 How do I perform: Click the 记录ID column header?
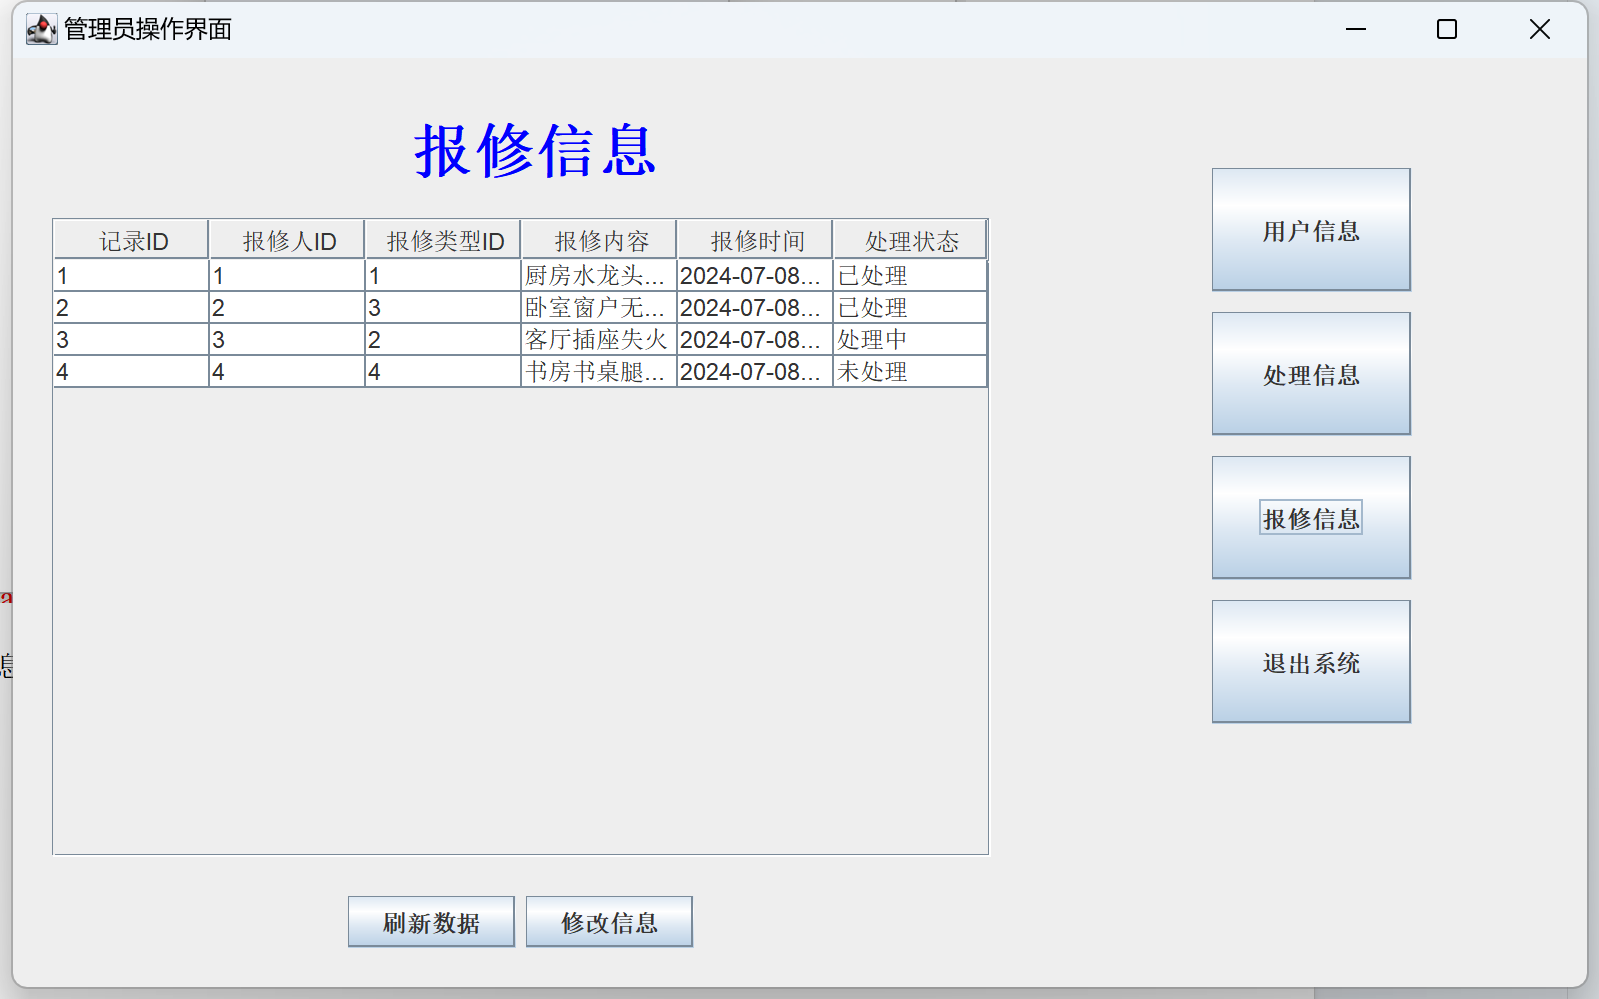coord(131,241)
